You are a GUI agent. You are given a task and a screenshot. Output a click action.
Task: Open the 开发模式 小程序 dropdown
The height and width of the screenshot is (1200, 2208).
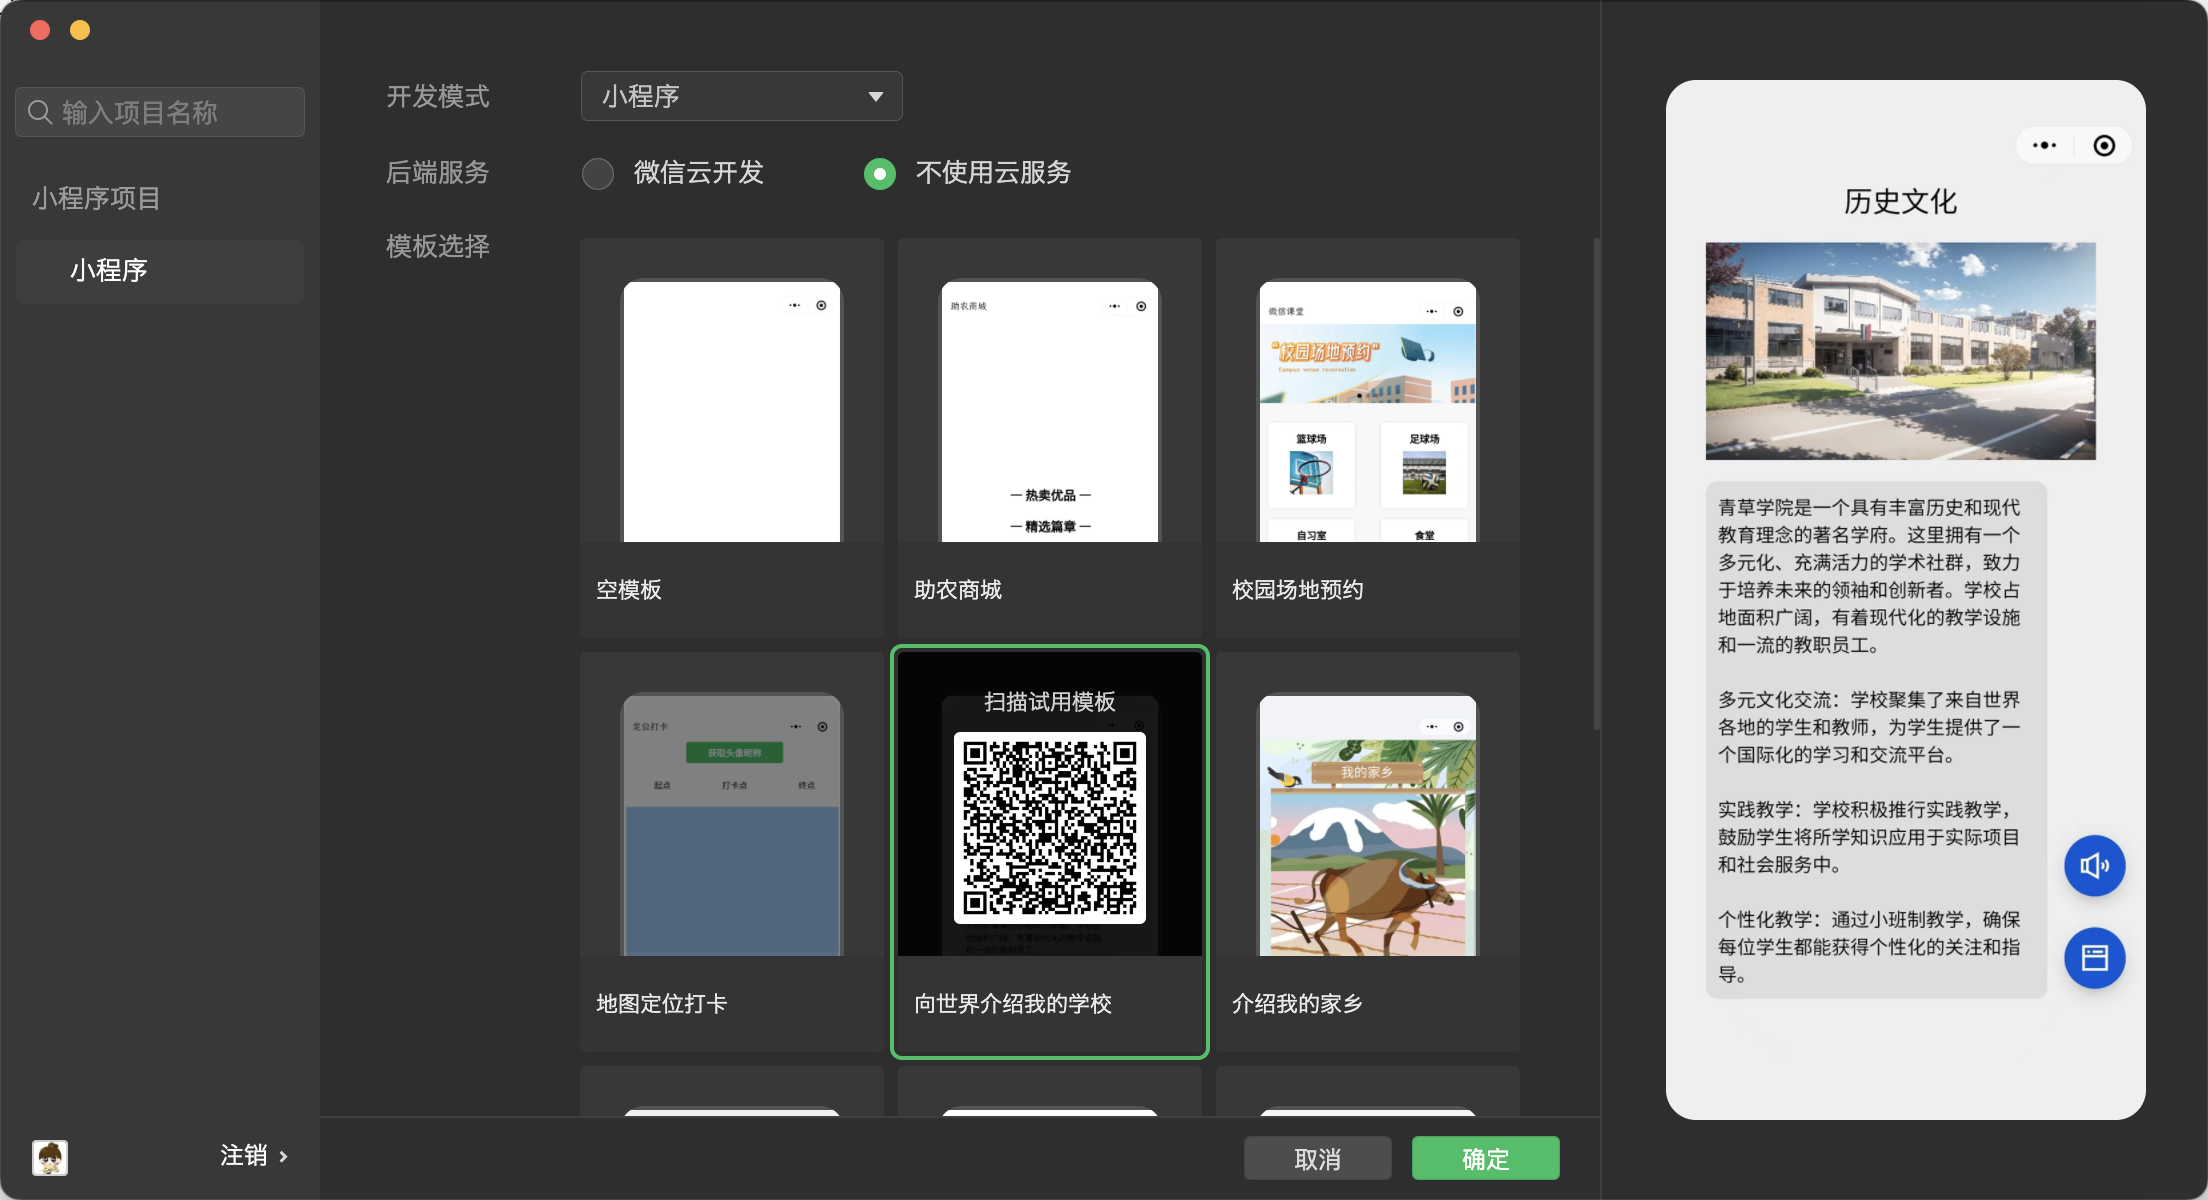[x=742, y=96]
